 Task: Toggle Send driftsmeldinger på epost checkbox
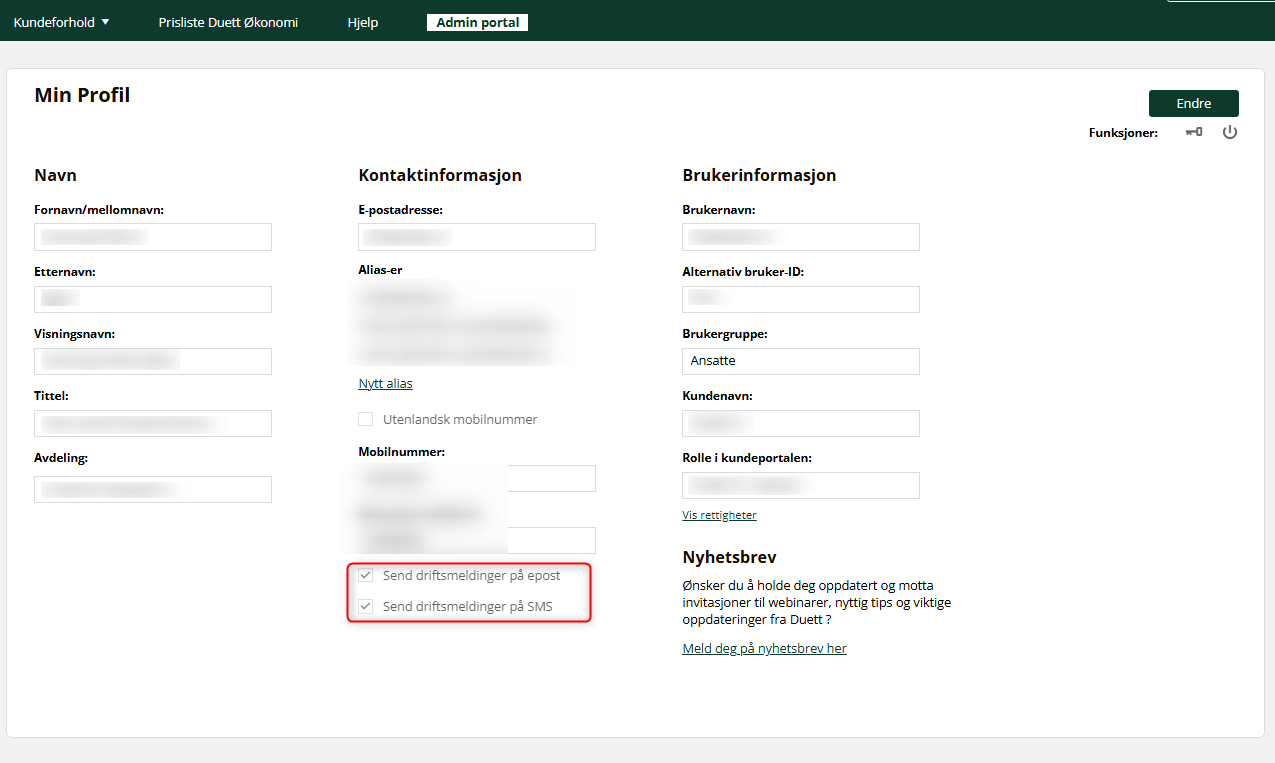(x=366, y=575)
